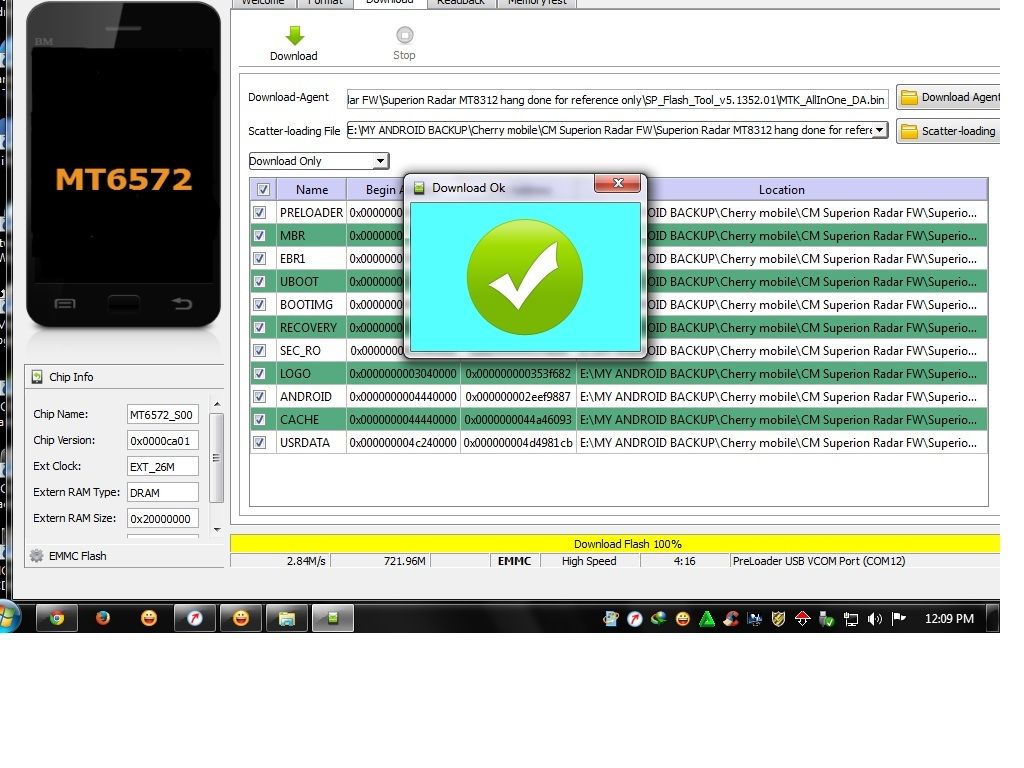This screenshot has width=1024, height=768.
Task: Open Google Chrome from the taskbar
Action: 57,618
